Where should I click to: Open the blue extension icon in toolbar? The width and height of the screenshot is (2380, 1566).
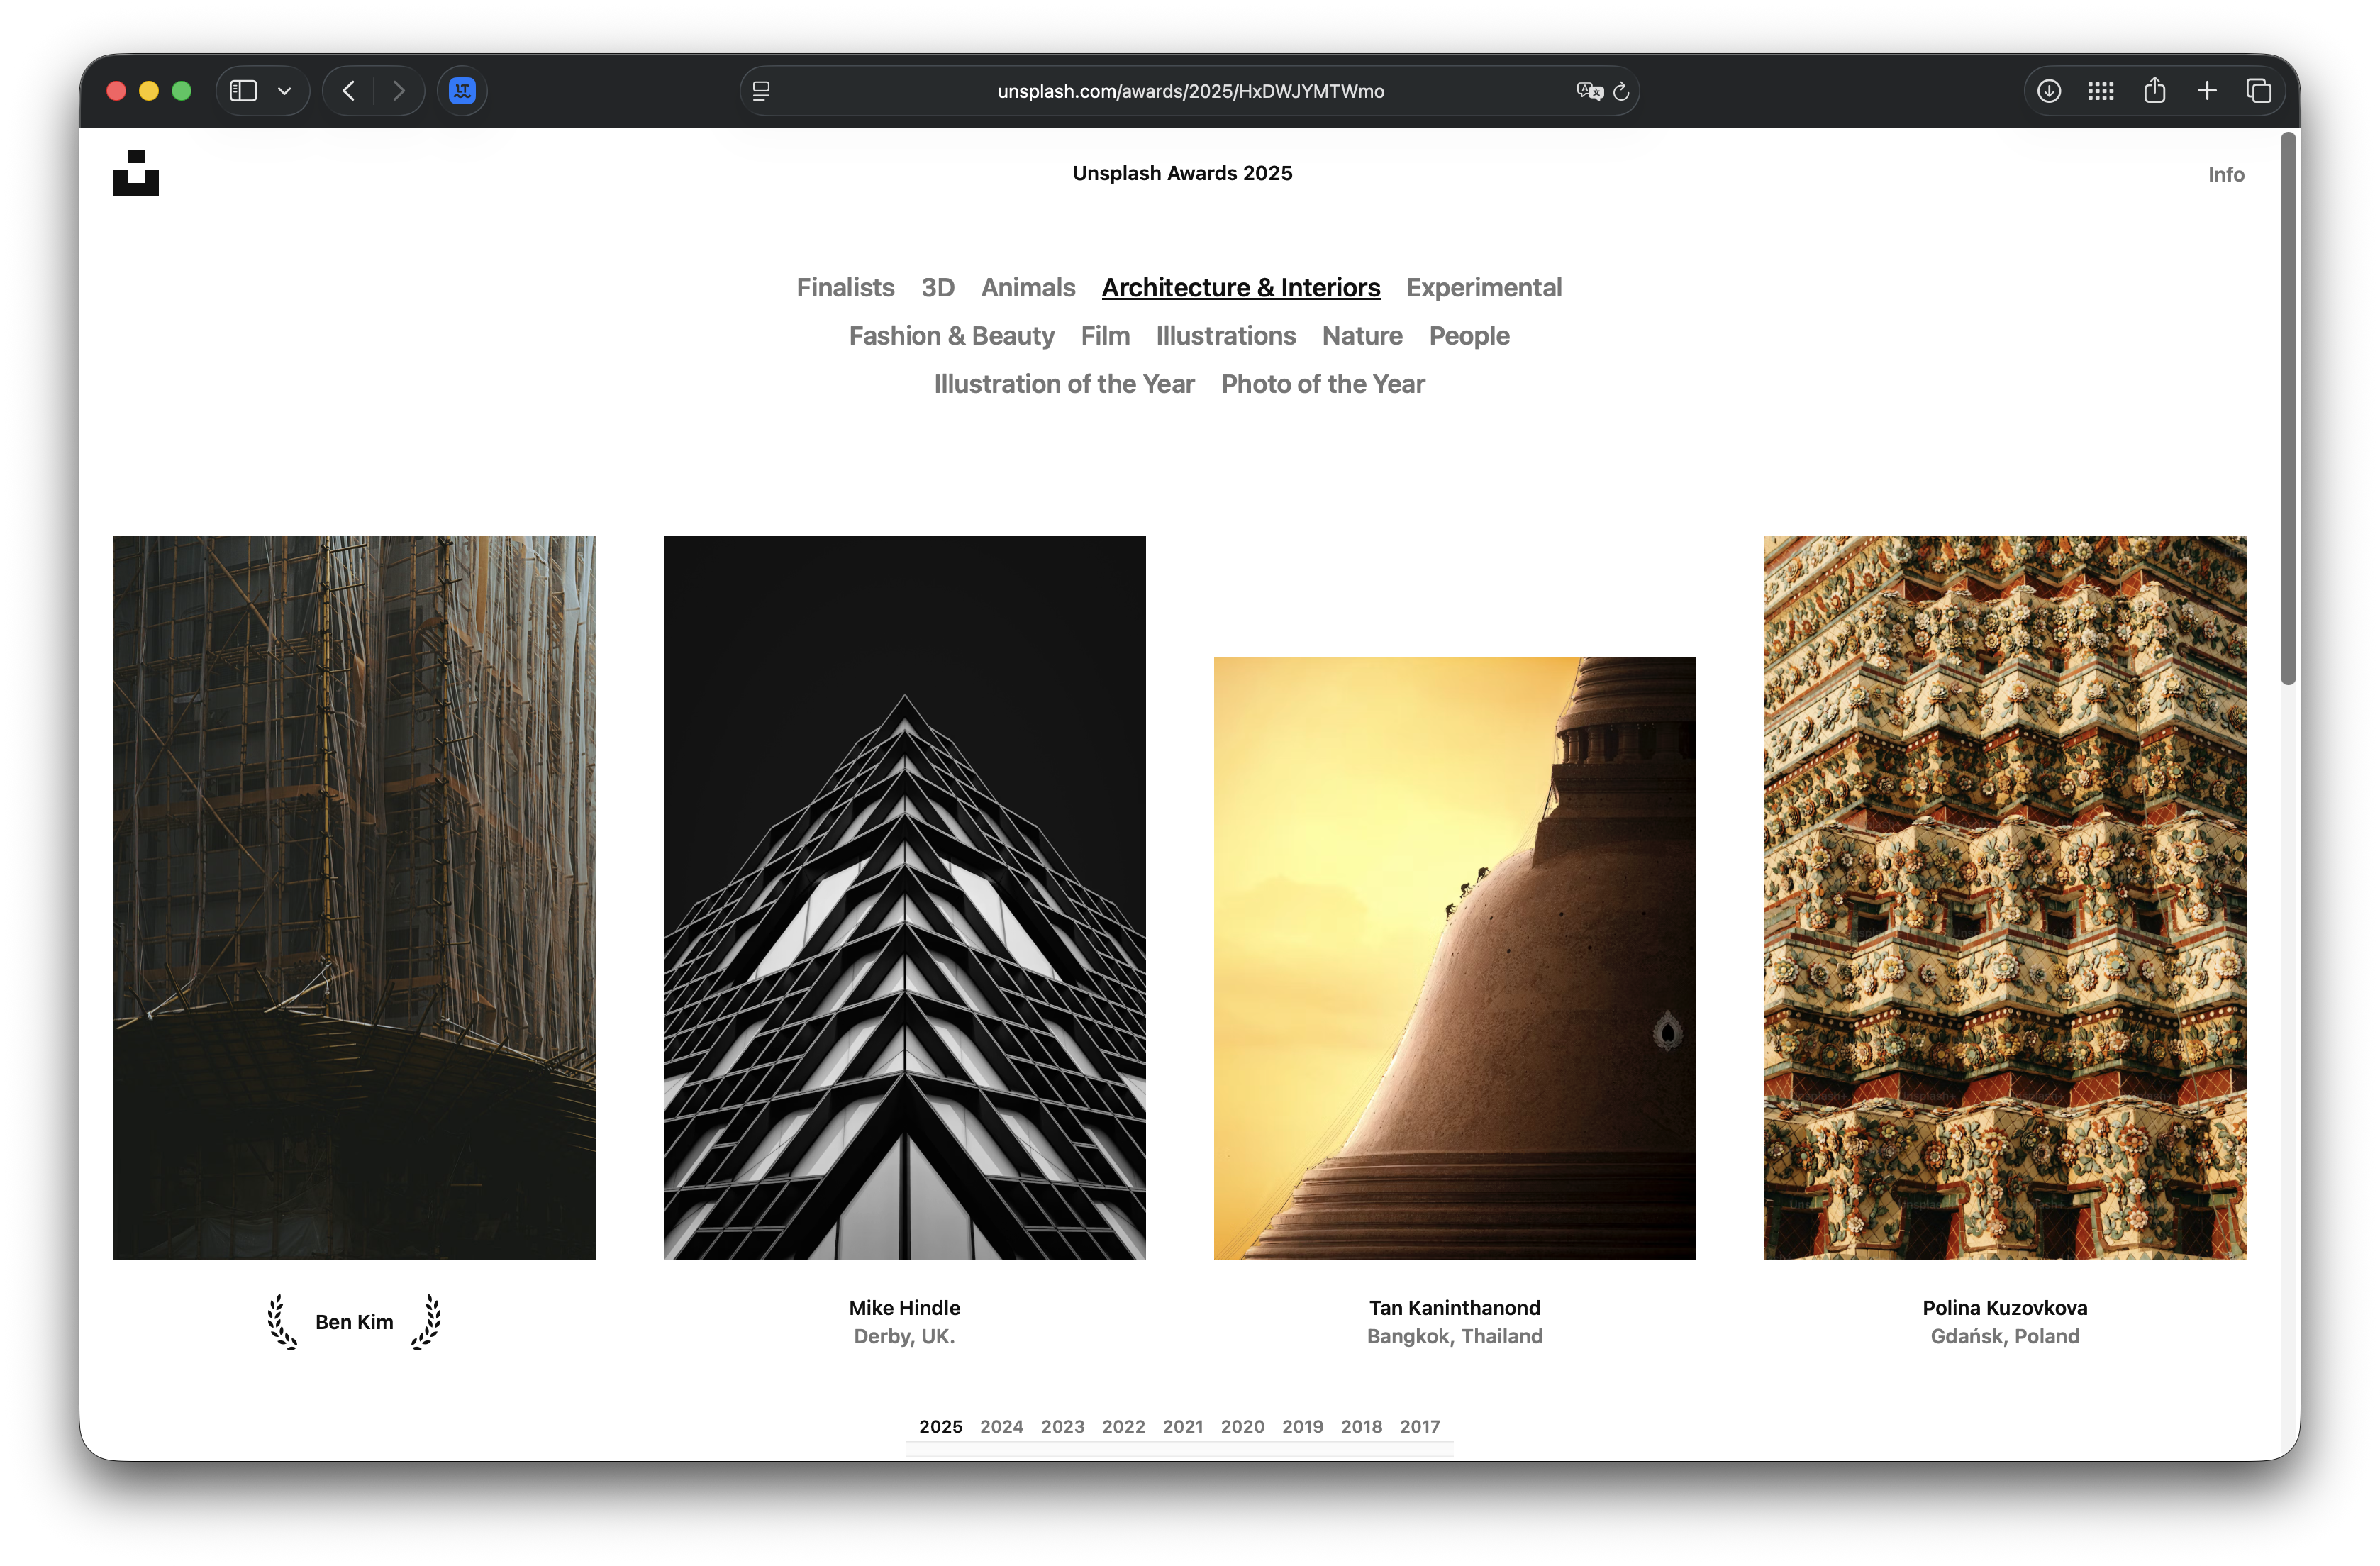point(462,91)
